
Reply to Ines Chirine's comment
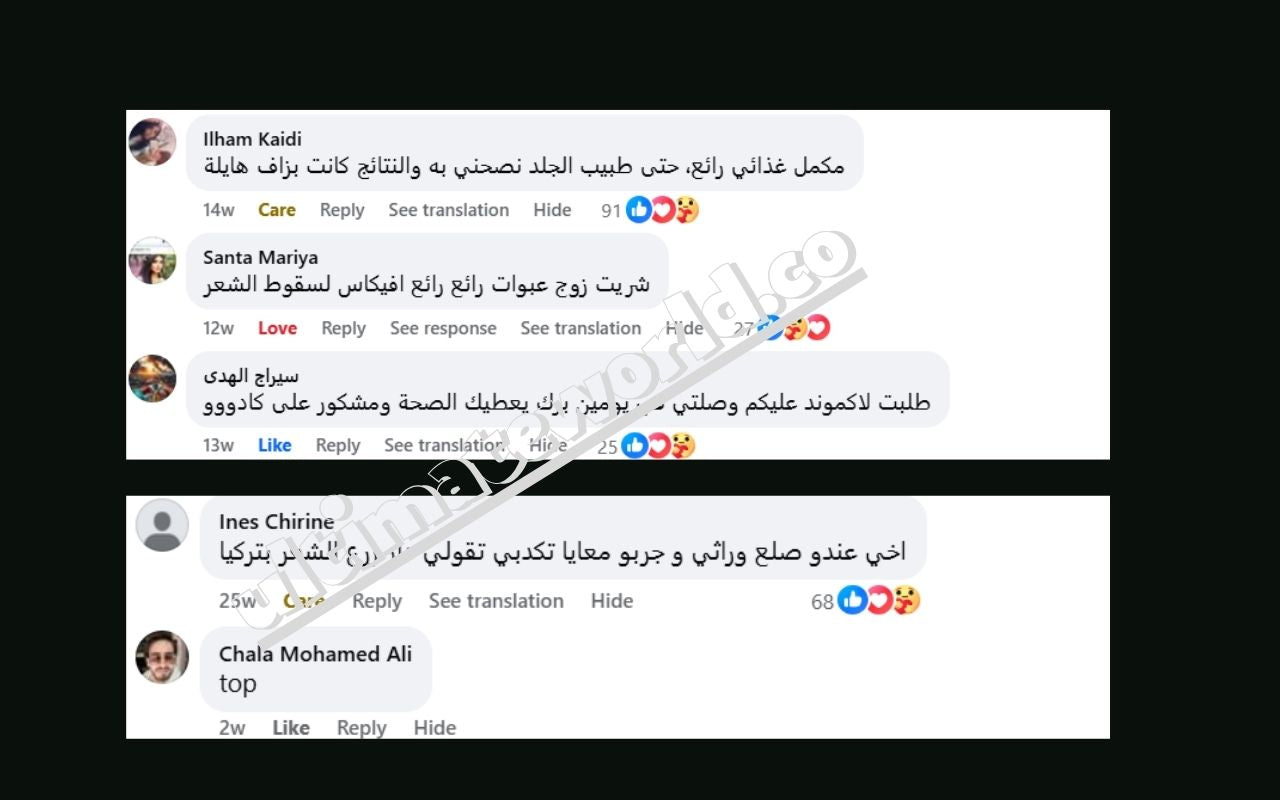click(377, 601)
